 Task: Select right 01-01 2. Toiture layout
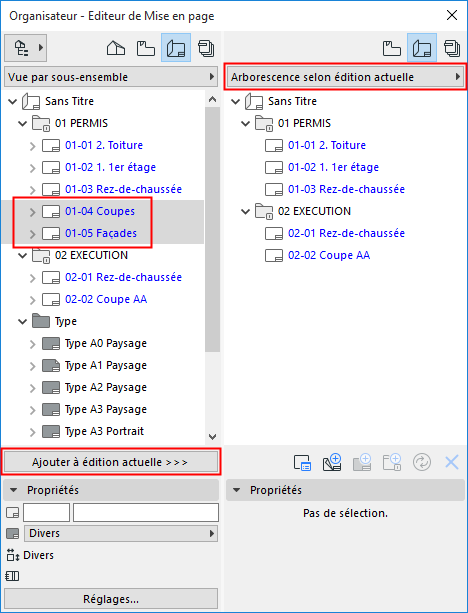[x=327, y=145]
